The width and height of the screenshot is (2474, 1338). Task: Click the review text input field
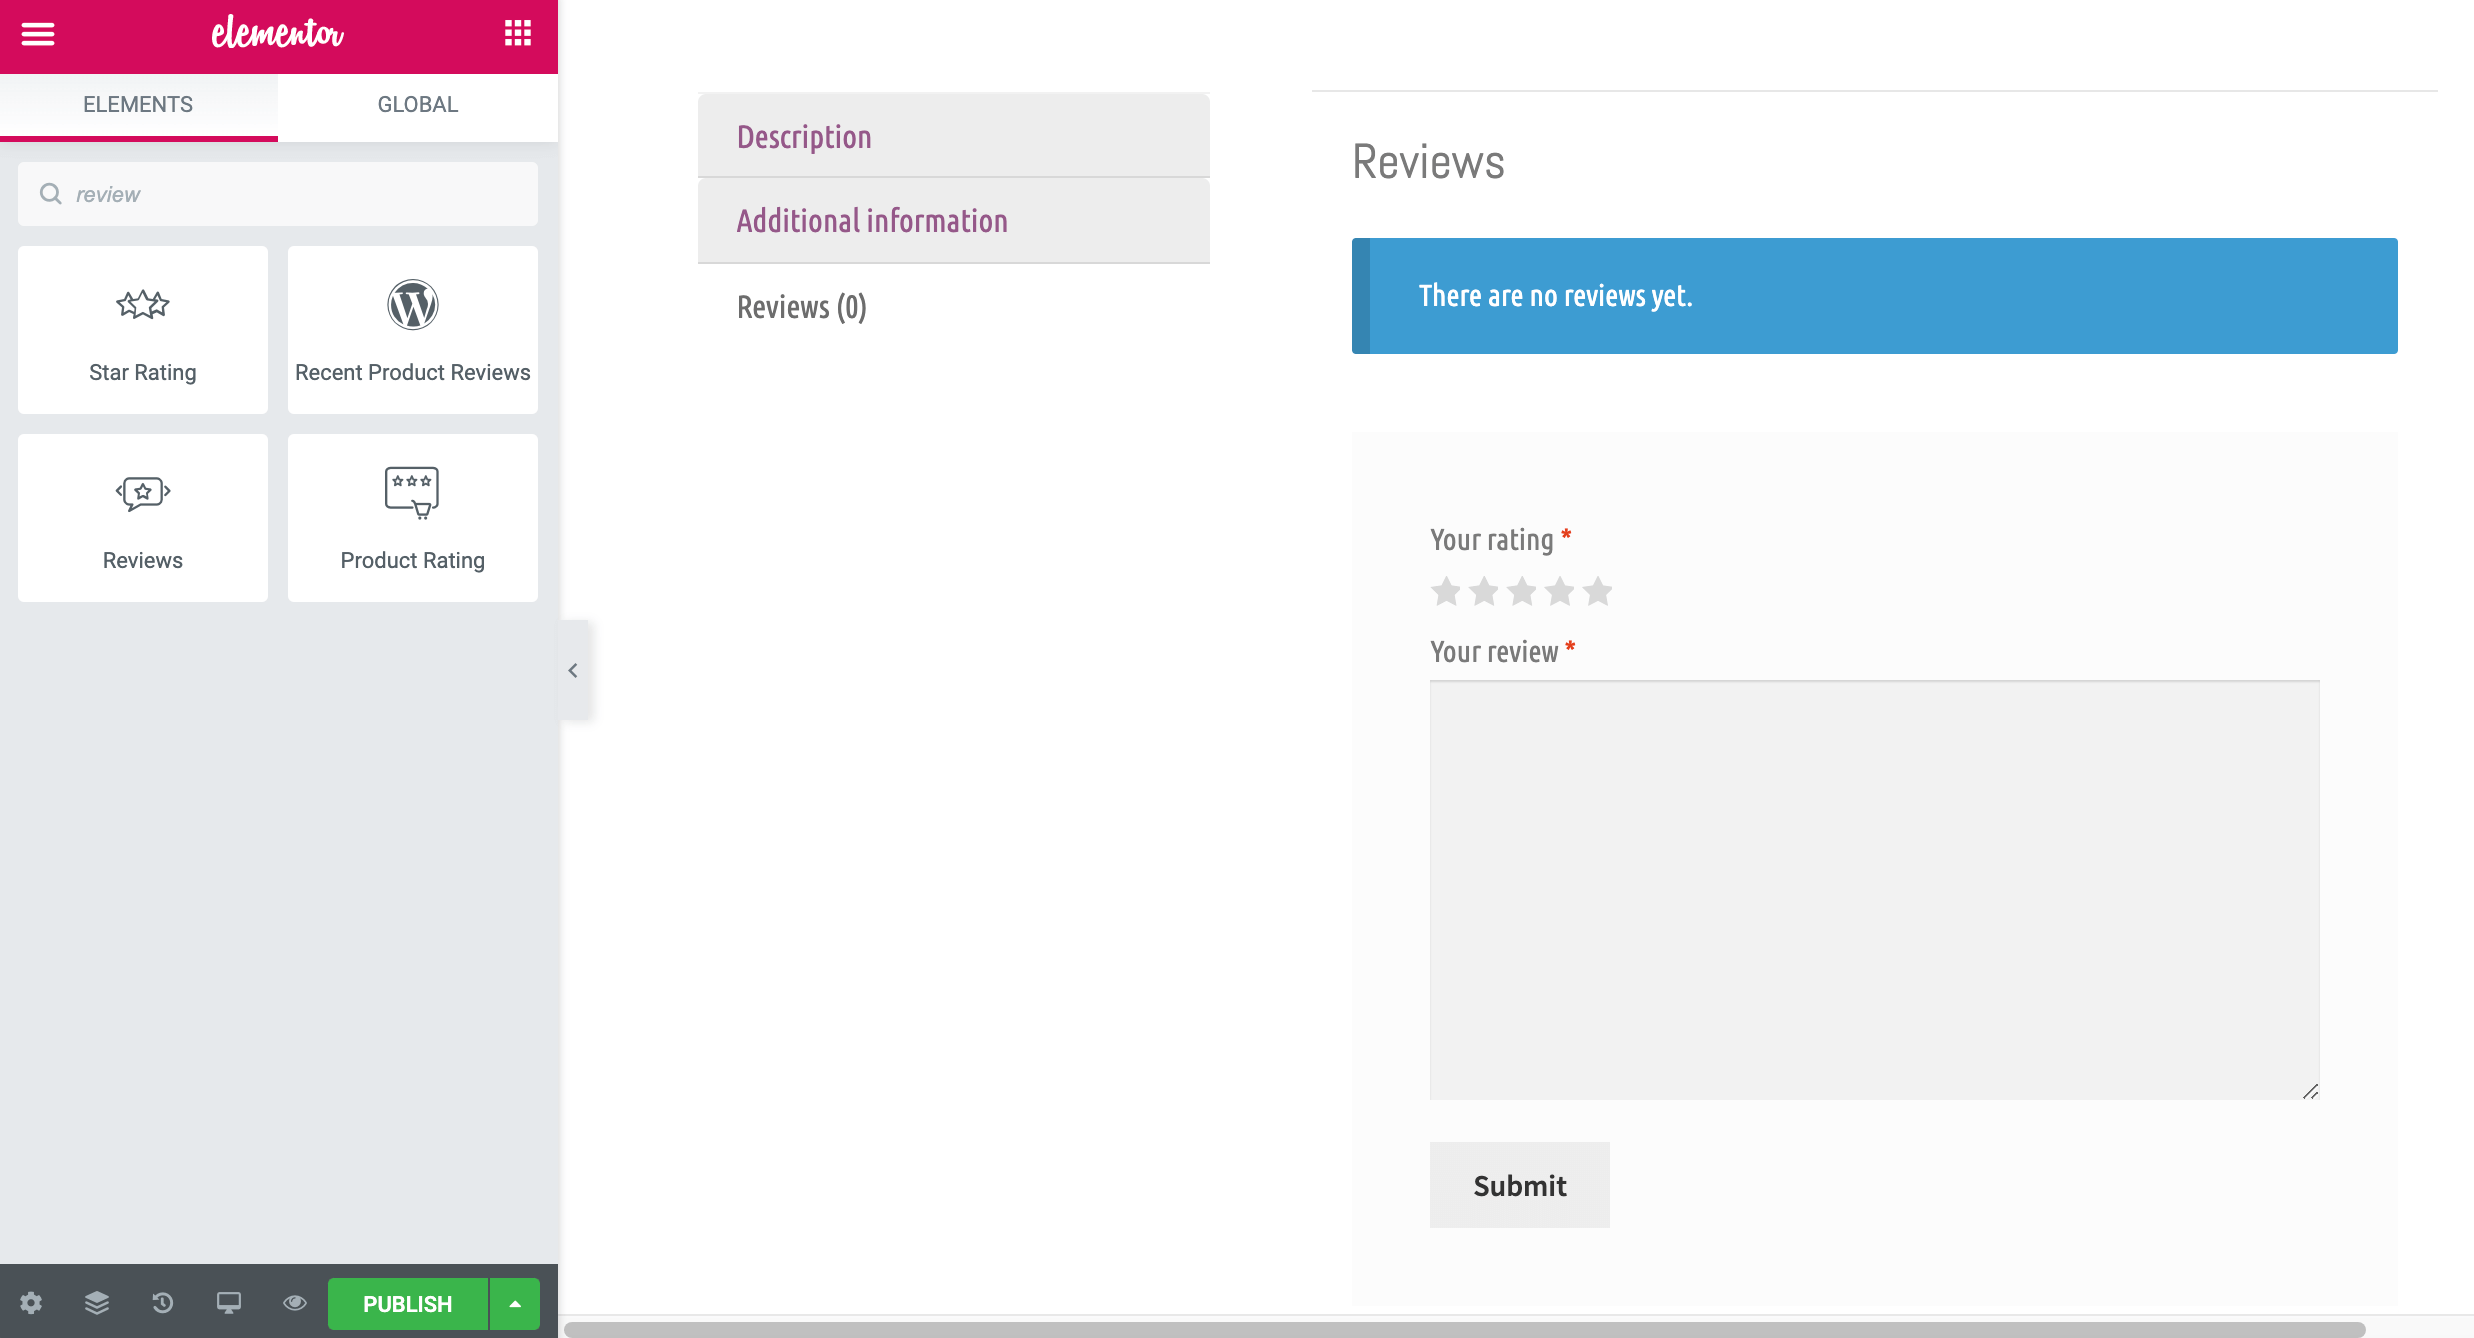[1874, 890]
